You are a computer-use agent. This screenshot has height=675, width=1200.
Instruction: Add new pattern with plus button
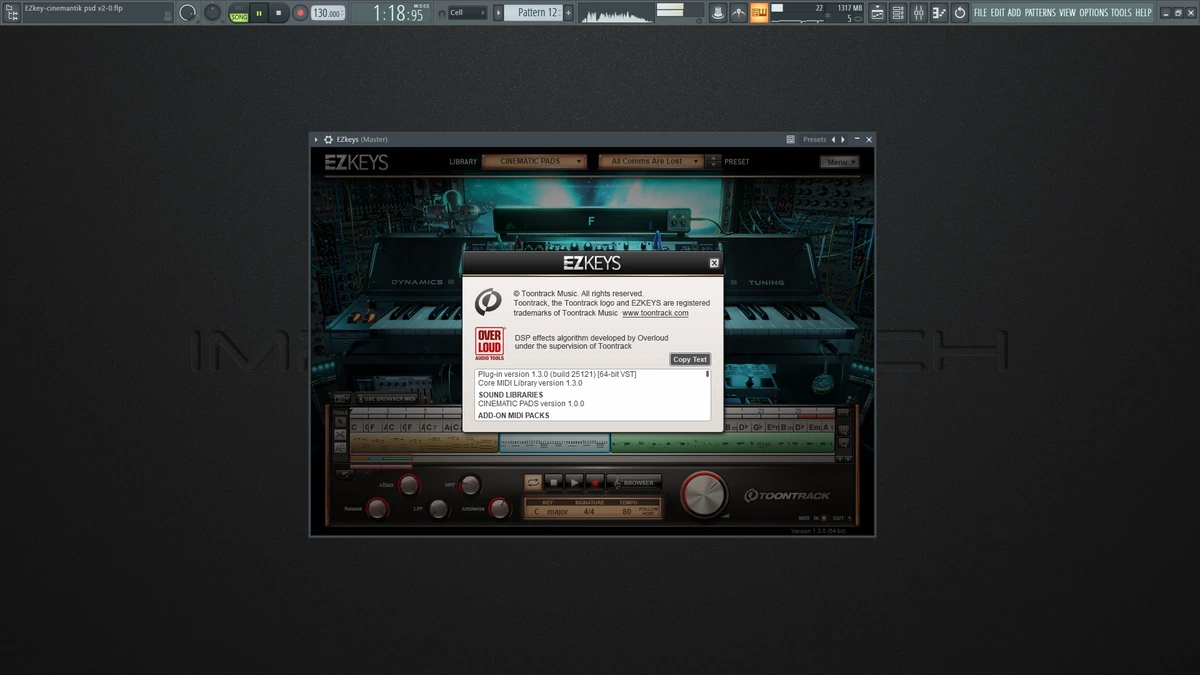569,13
